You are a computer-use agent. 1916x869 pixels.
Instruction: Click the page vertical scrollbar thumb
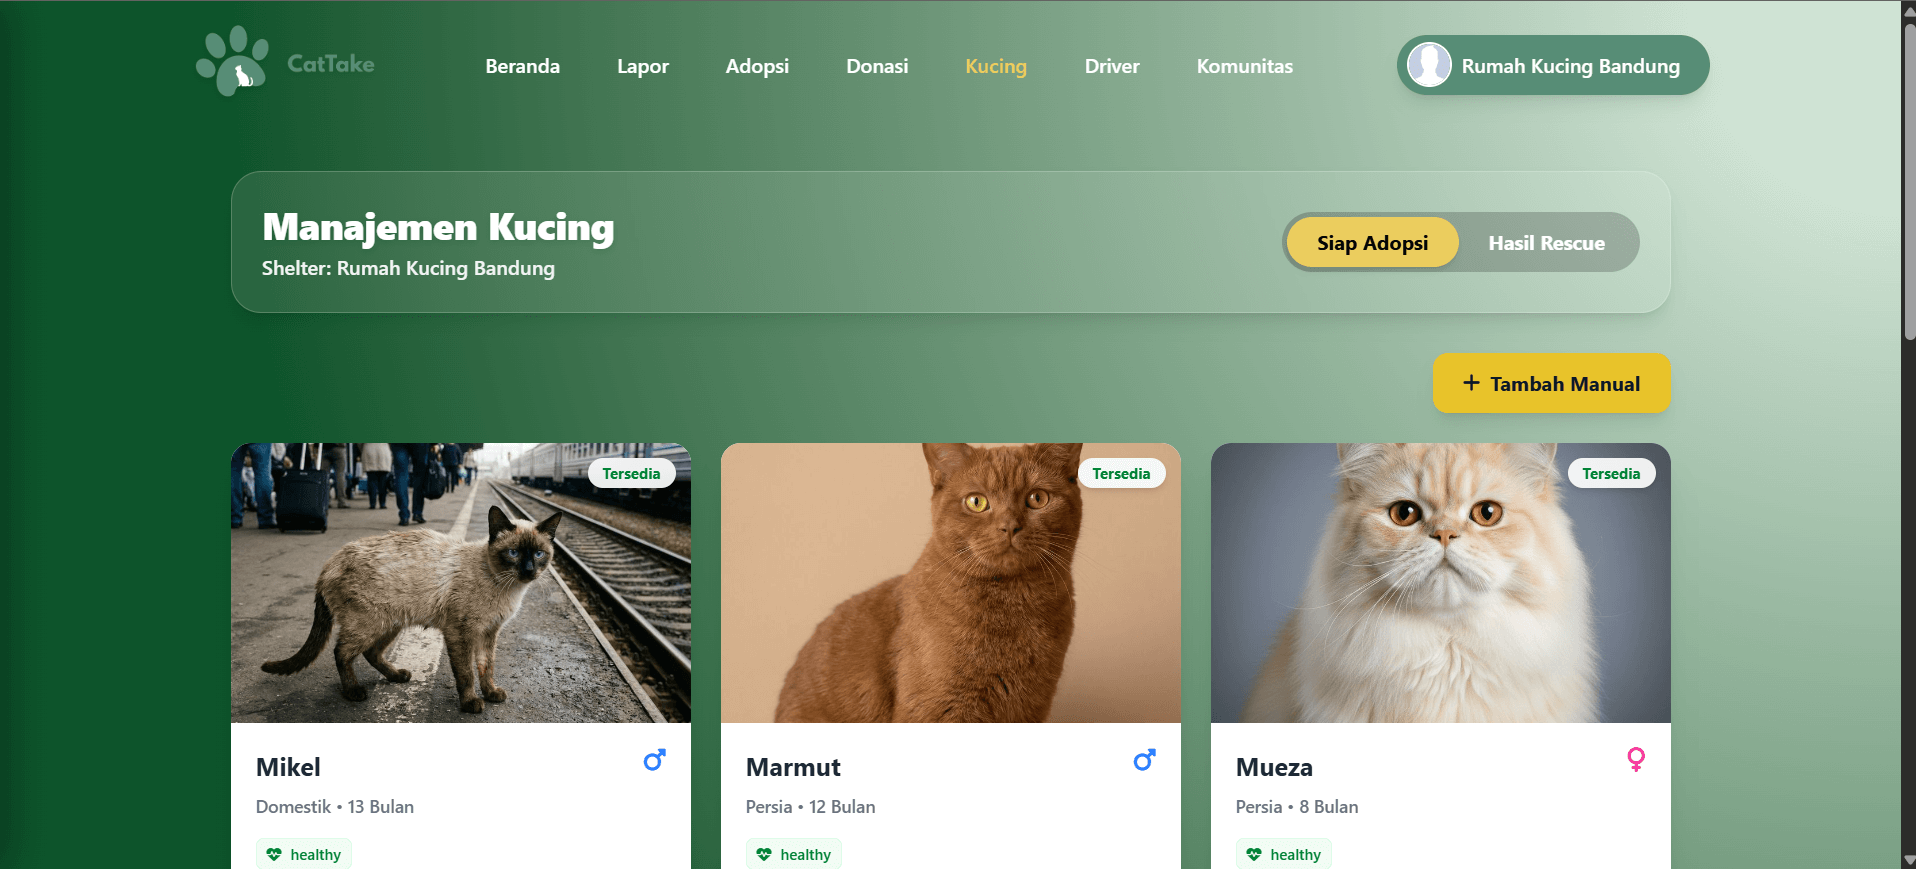pyautogui.click(x=1908, y=180)
